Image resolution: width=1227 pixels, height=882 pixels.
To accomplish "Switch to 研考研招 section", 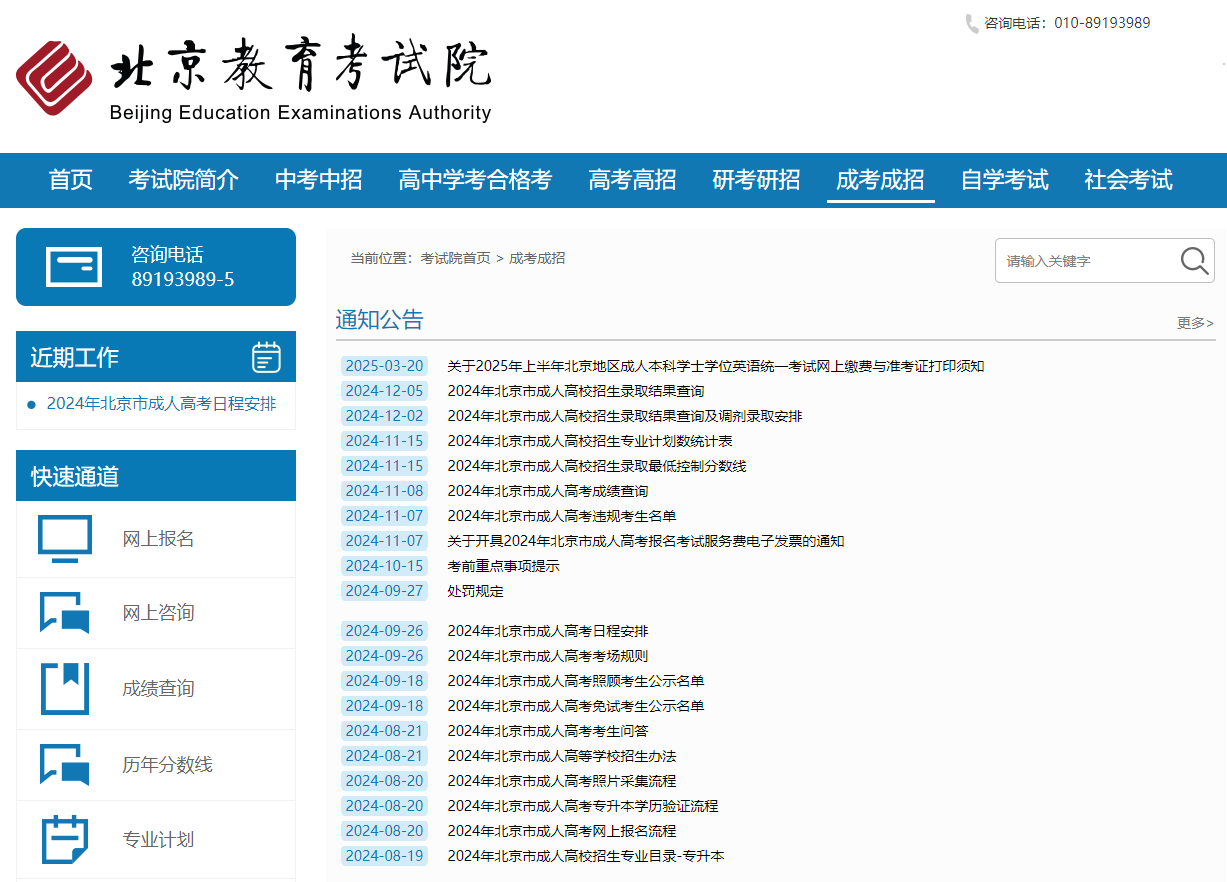I will coord(756,180).
